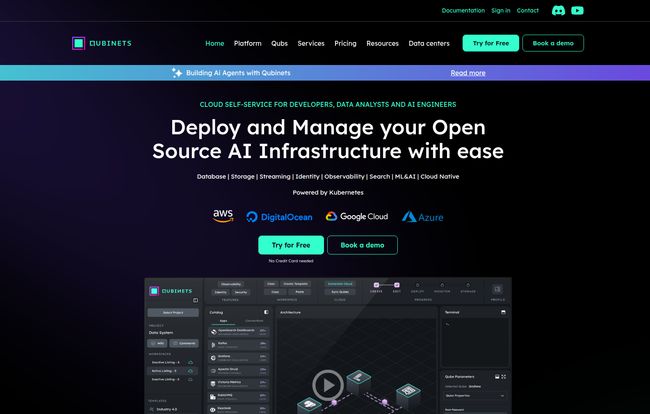The width and height of the screenshot is (650, 414).
Task: Click the Architecture panel title
Action: click(290, 312)
